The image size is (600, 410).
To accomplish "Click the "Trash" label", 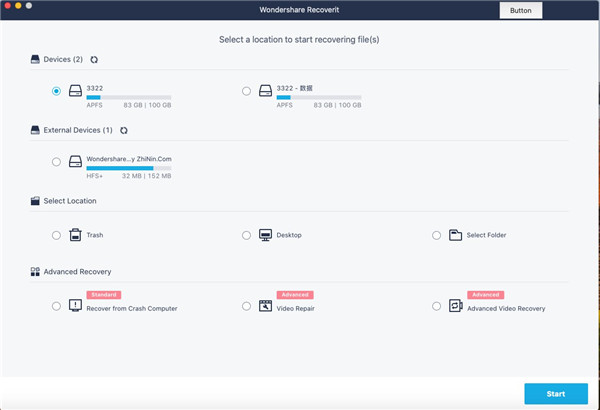I will point(95,235).
